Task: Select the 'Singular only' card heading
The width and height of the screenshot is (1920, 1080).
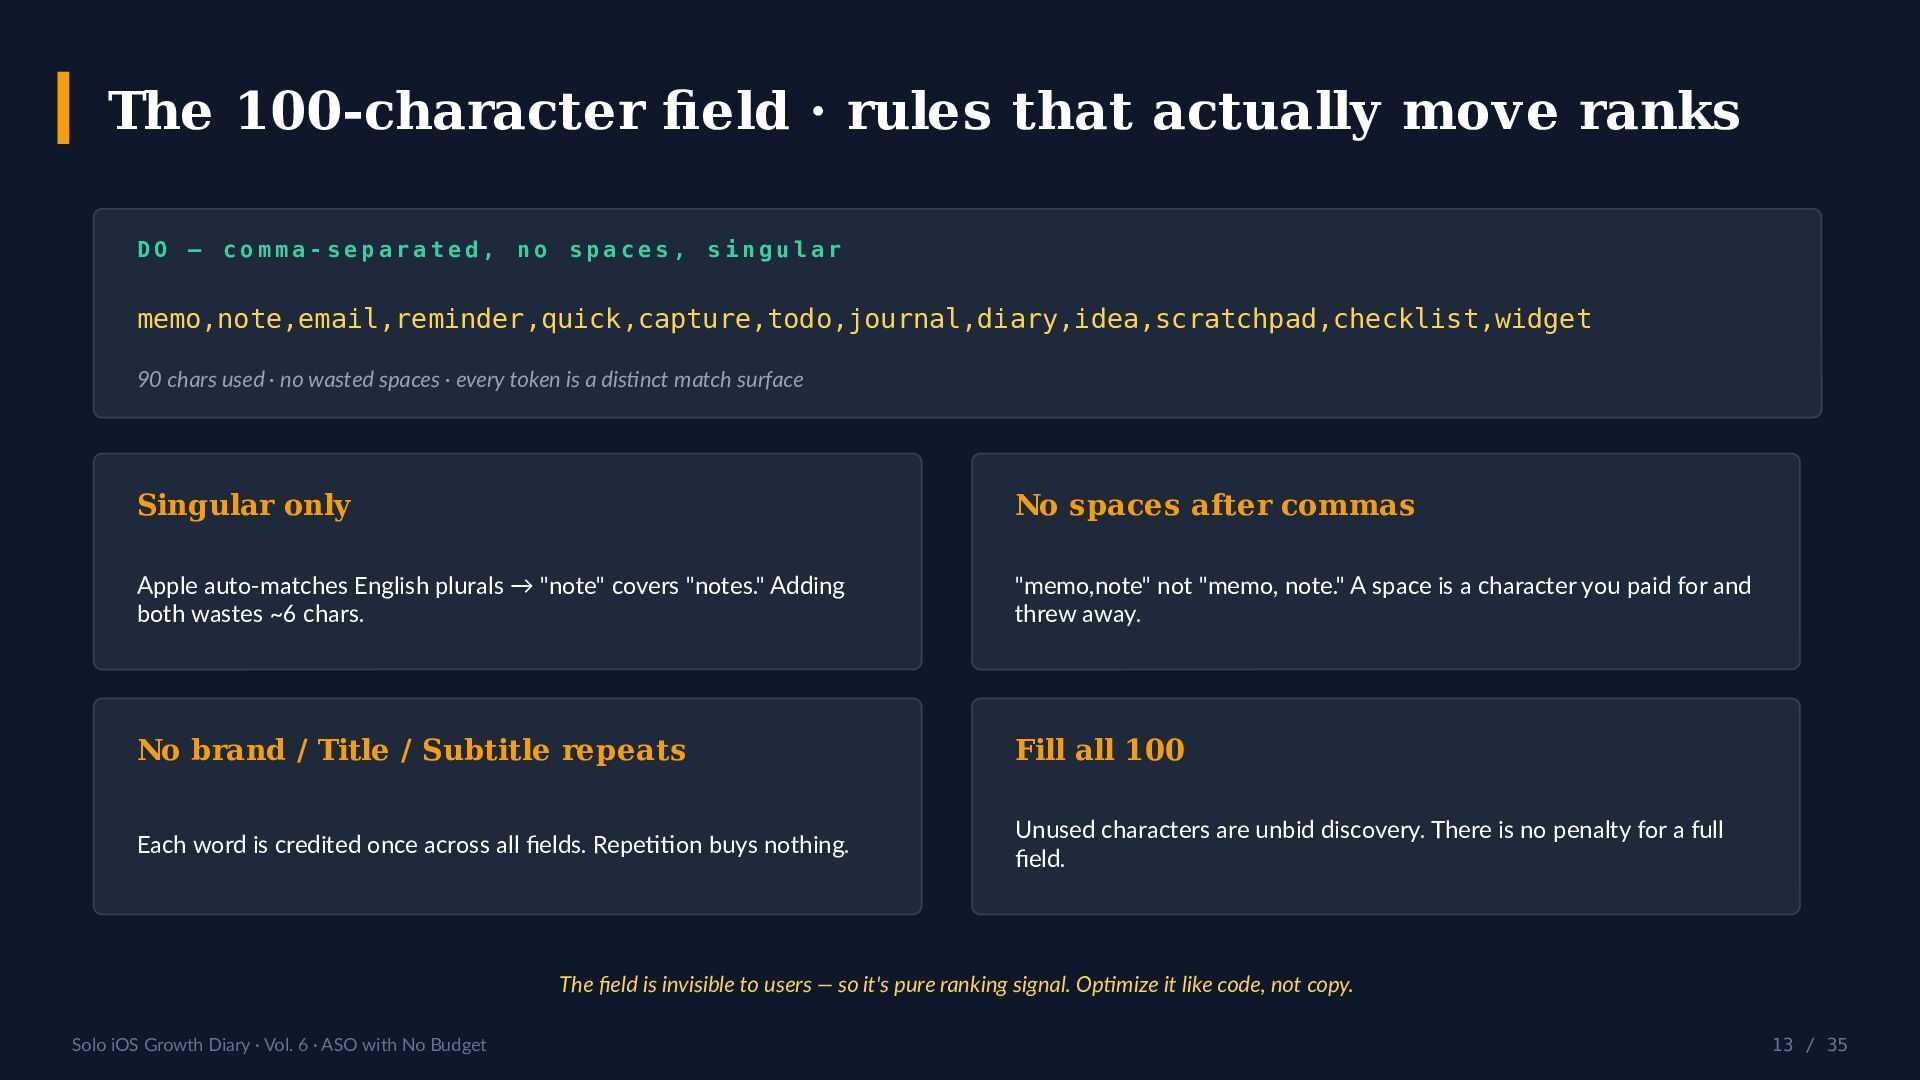Action: pyautogui.click(x=244, y=505)
